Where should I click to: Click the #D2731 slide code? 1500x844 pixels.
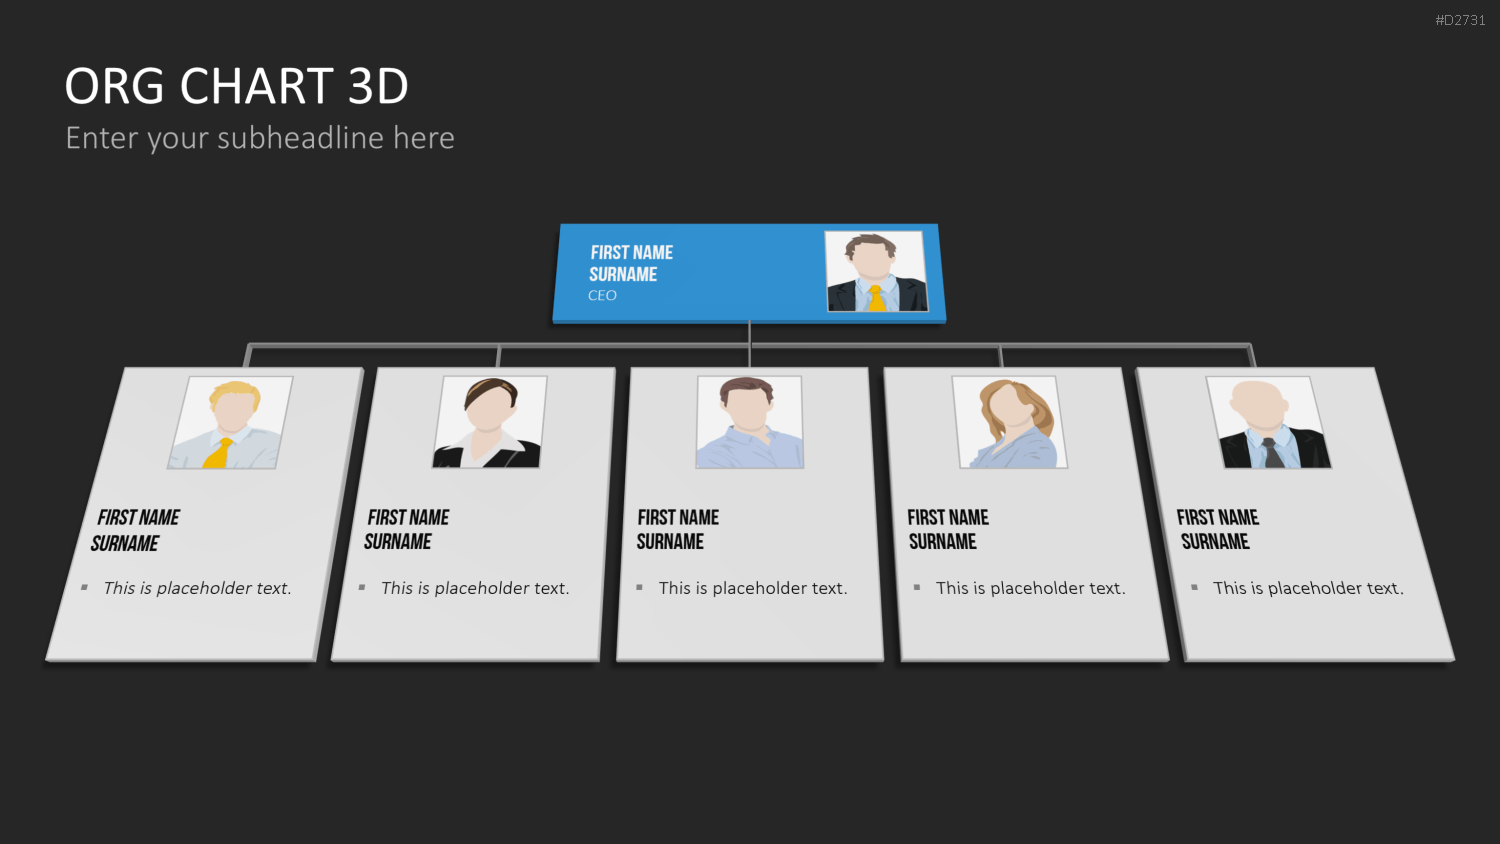[1460, 20]
